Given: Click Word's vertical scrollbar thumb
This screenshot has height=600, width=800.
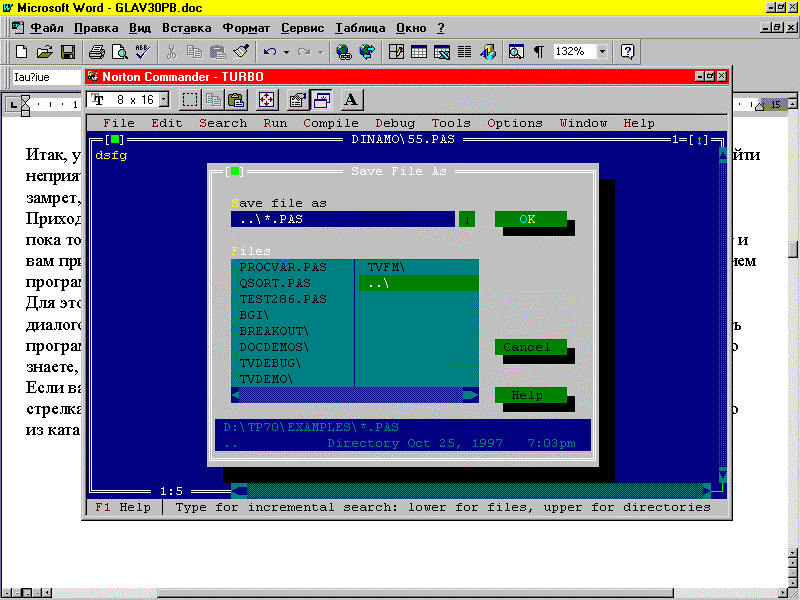Looking at the screenshot, I should coord(793,249).
